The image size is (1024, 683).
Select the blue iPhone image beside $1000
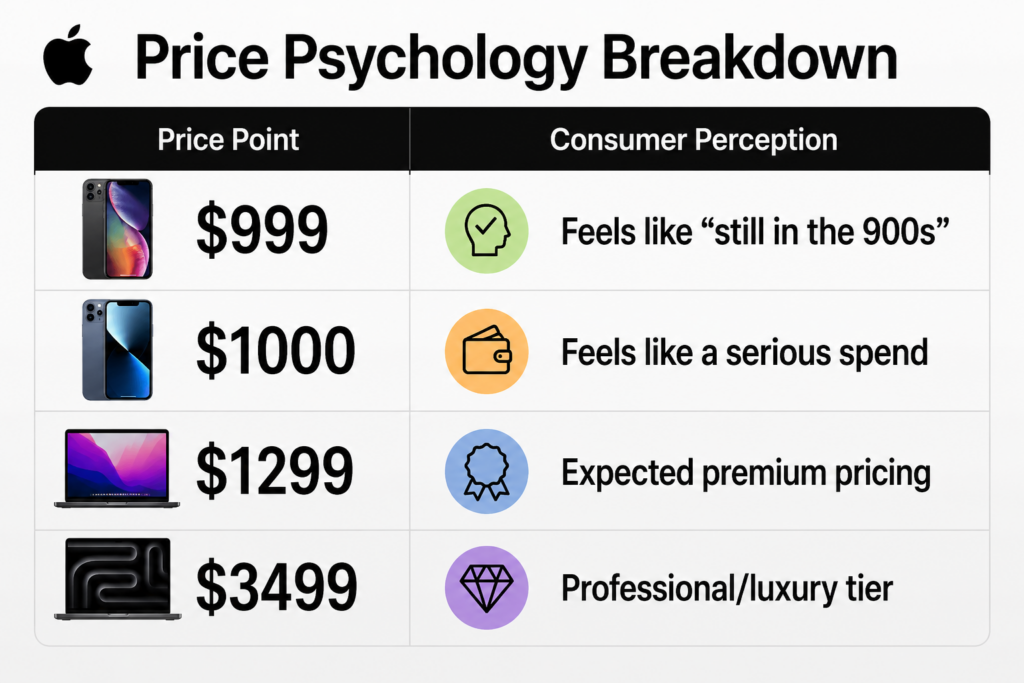coord(118,350)
